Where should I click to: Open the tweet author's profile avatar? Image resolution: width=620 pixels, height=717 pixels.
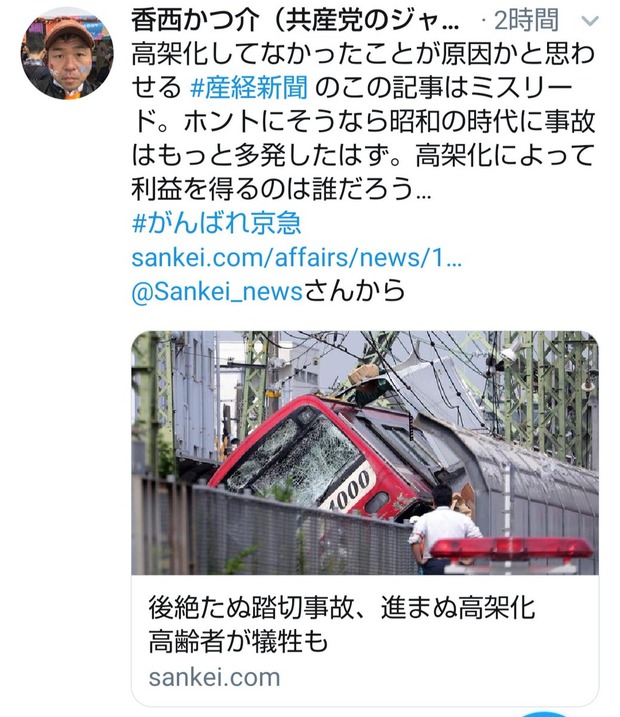(x=67, y=54)
